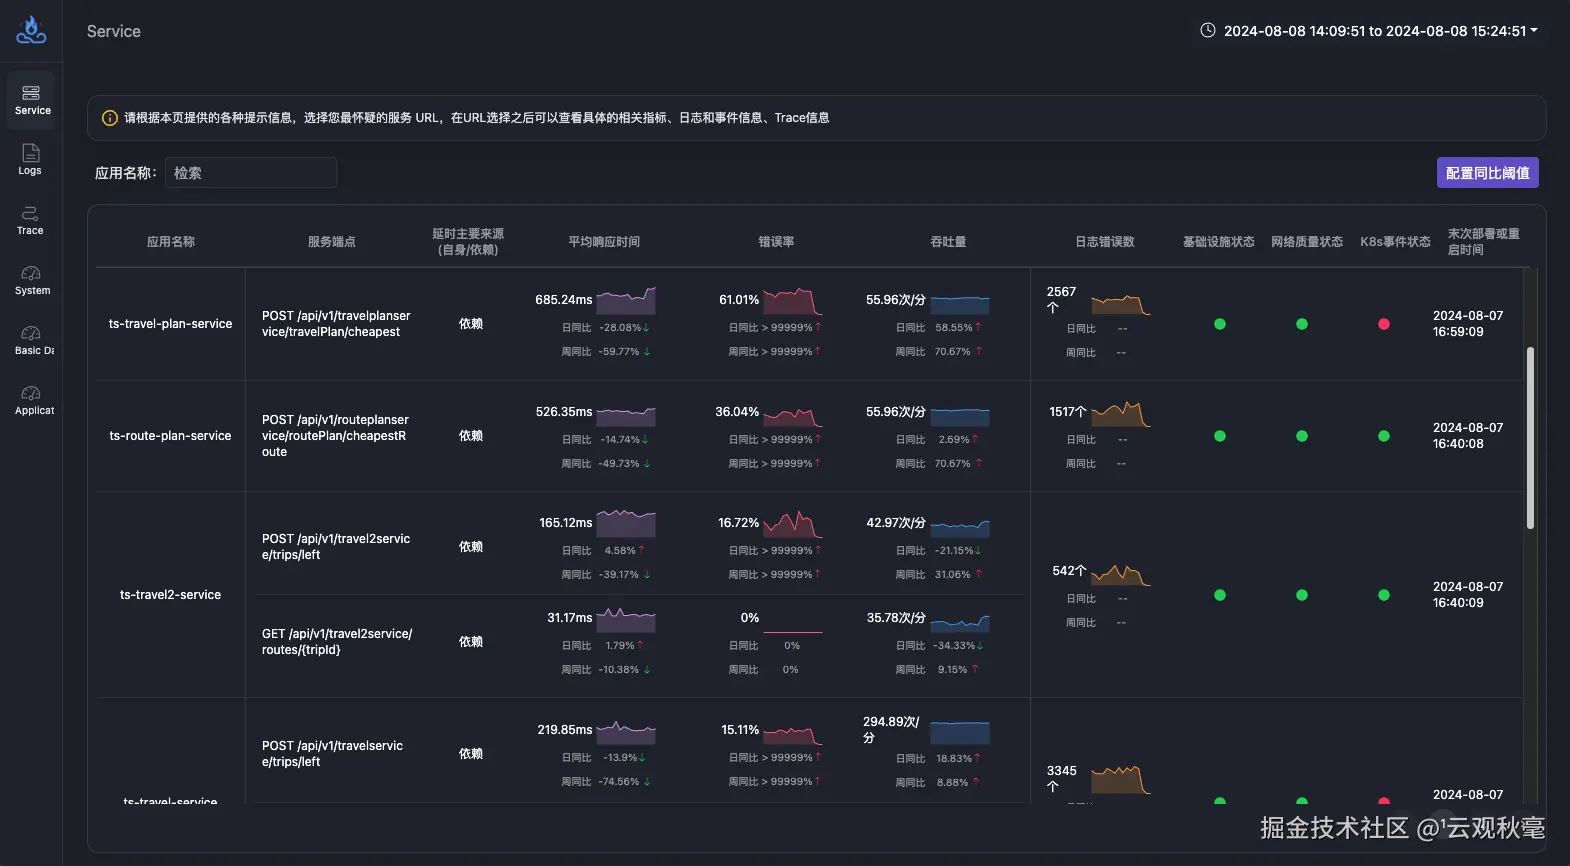Click the 日志错误数 column header
This screenshot has width=1570, height=866.
tap(1105, 242)
